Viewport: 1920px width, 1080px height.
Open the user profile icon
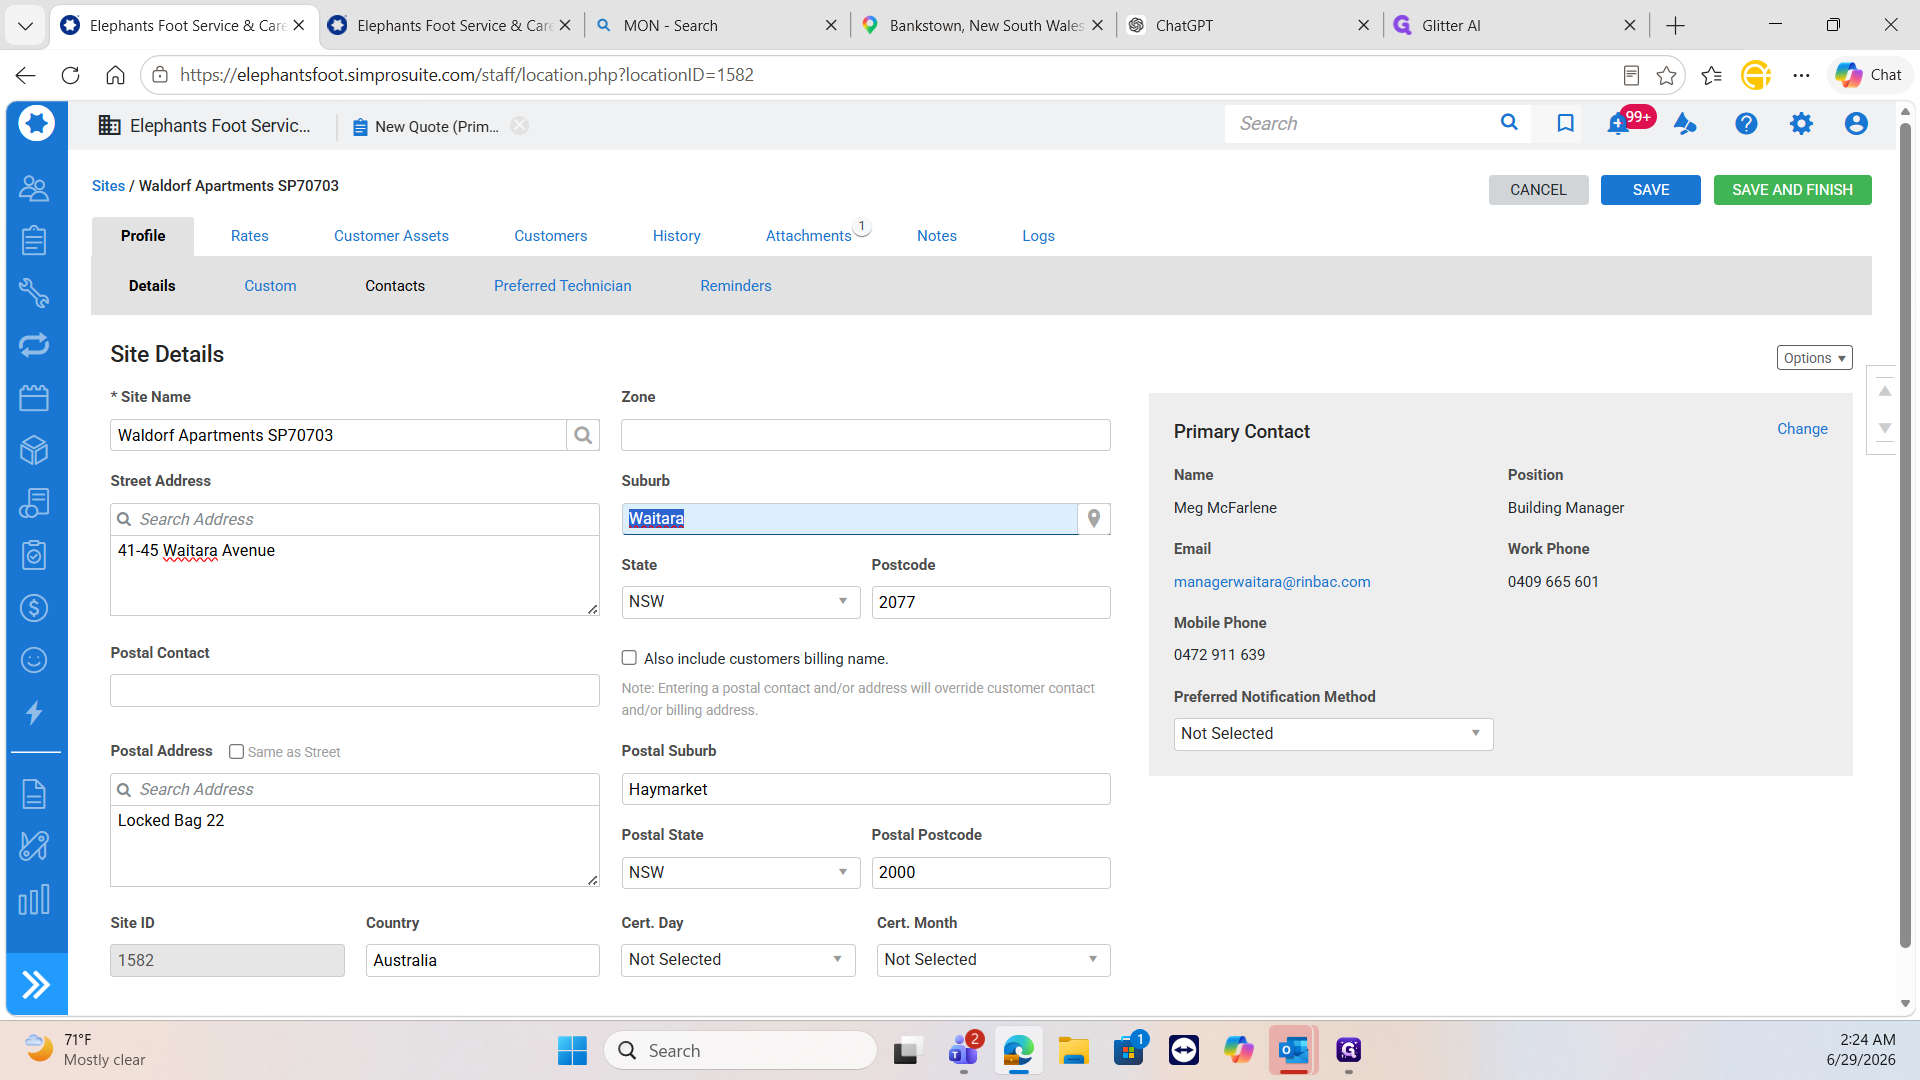pyautogui.click(x=1856, y=124)
